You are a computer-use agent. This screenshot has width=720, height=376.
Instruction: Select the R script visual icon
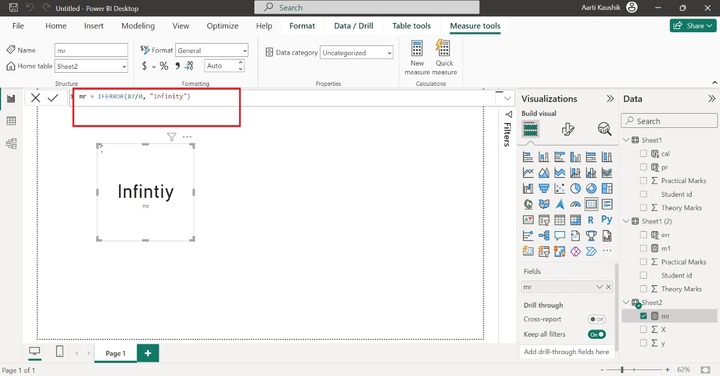pyautogui.click(x=591, y=220)
